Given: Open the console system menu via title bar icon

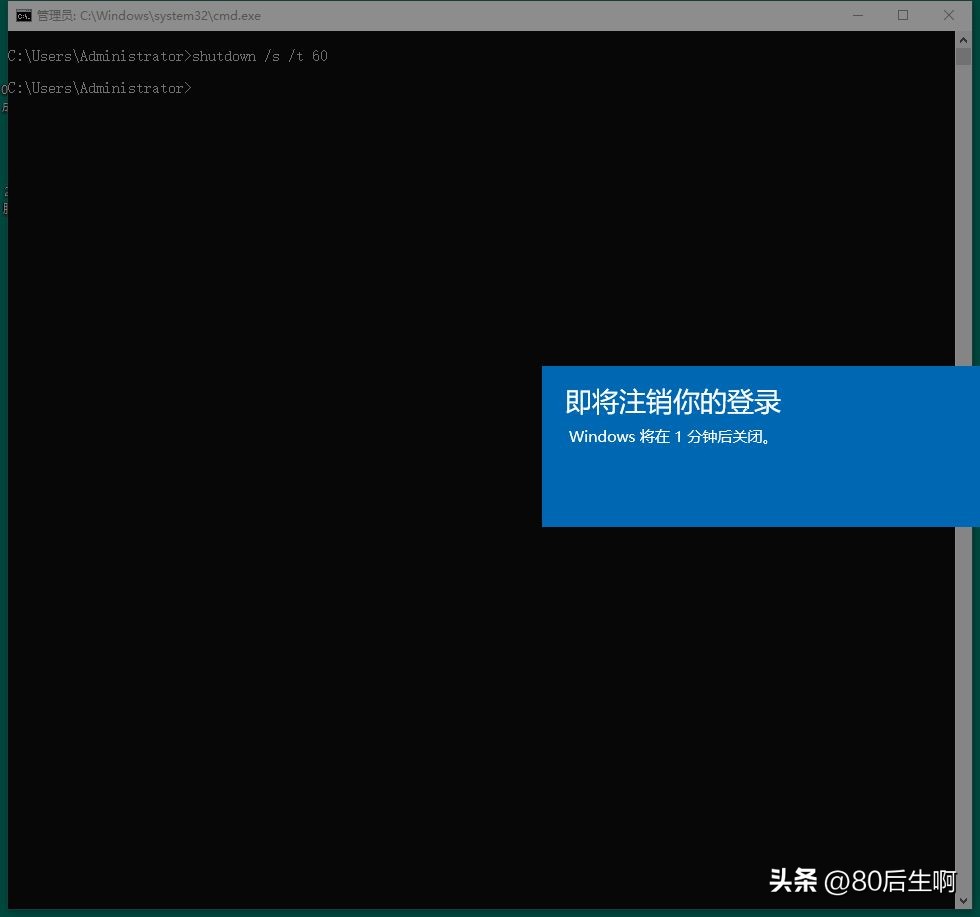Looking at the screenshot, I should [22, 15].
